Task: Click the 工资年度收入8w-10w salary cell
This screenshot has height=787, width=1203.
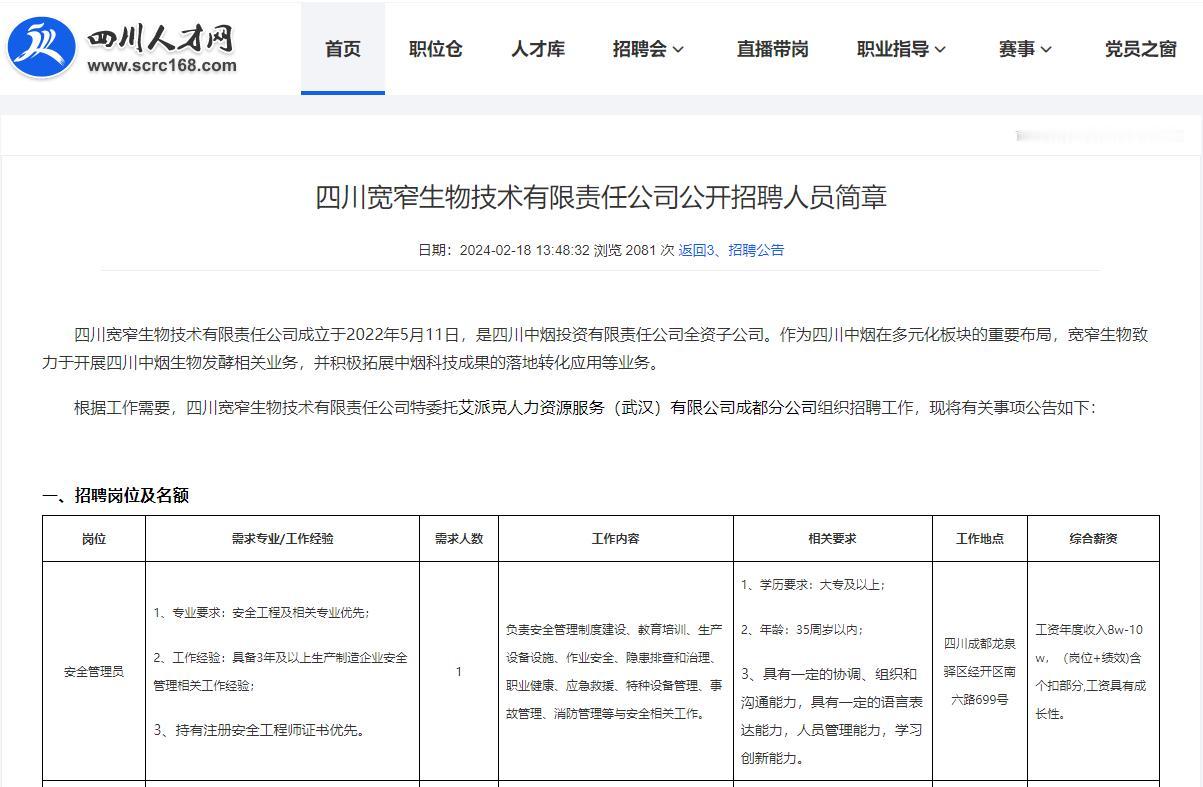Action: point(1093,671)
